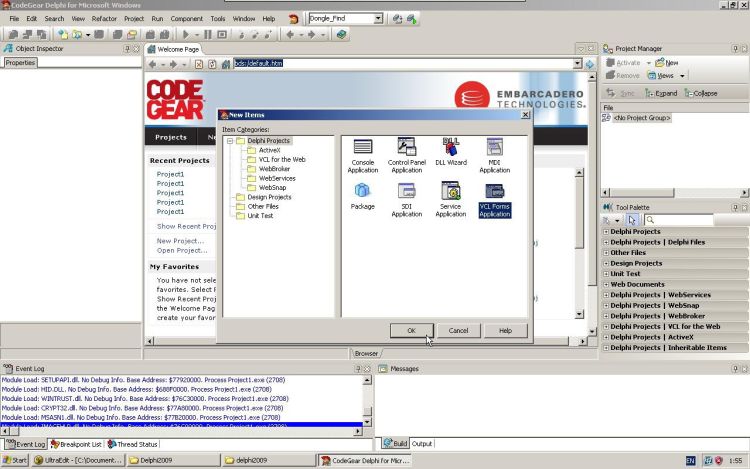The height and width of the screenshot is (469, 750).
Task: Click Expand in Project Manager
Action: 662,94
